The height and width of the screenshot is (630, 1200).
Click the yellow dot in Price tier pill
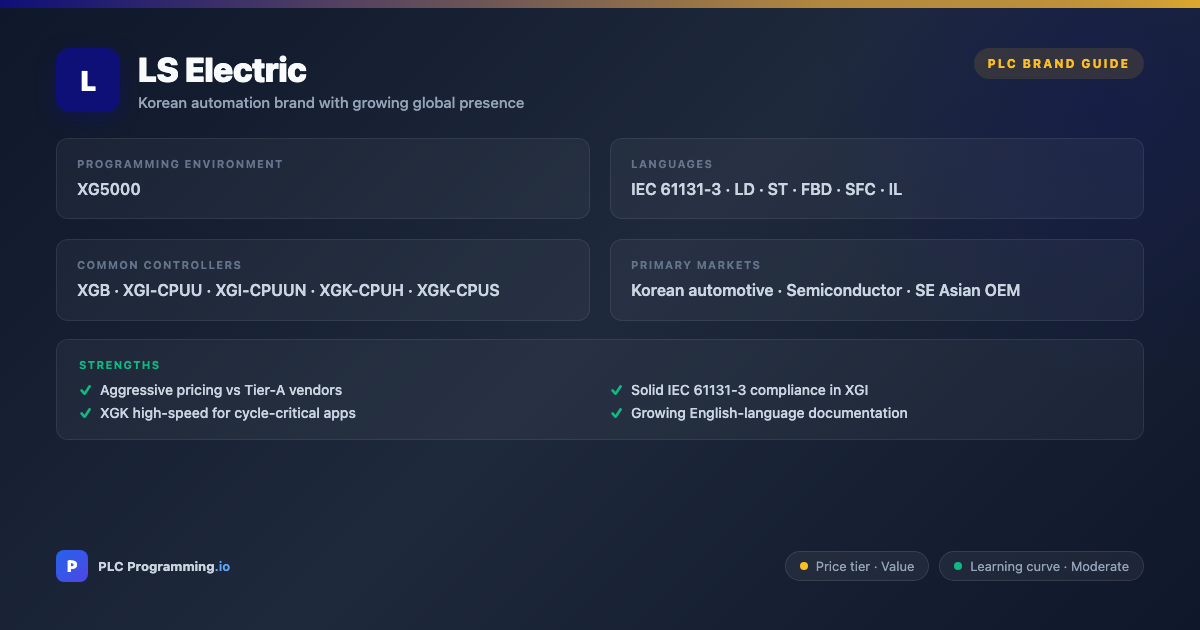[804, 566]
